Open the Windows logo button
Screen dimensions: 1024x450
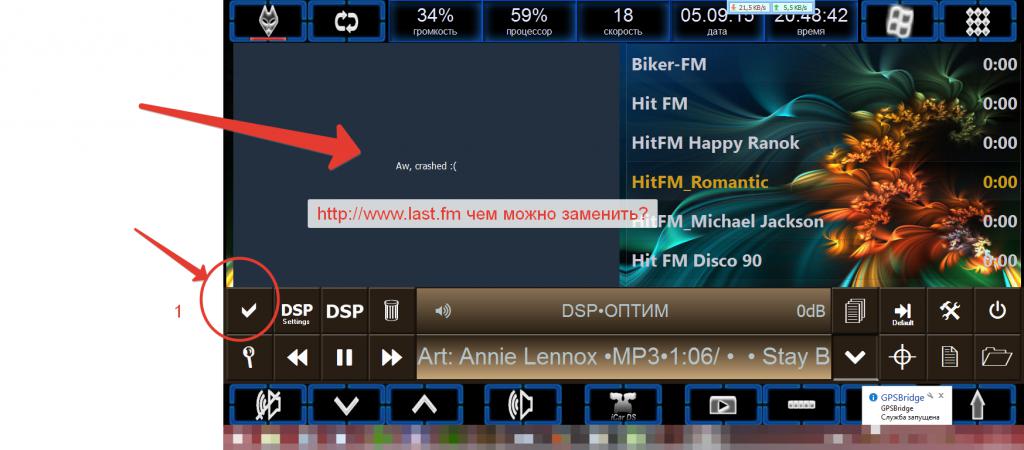[x=899, y=21]
